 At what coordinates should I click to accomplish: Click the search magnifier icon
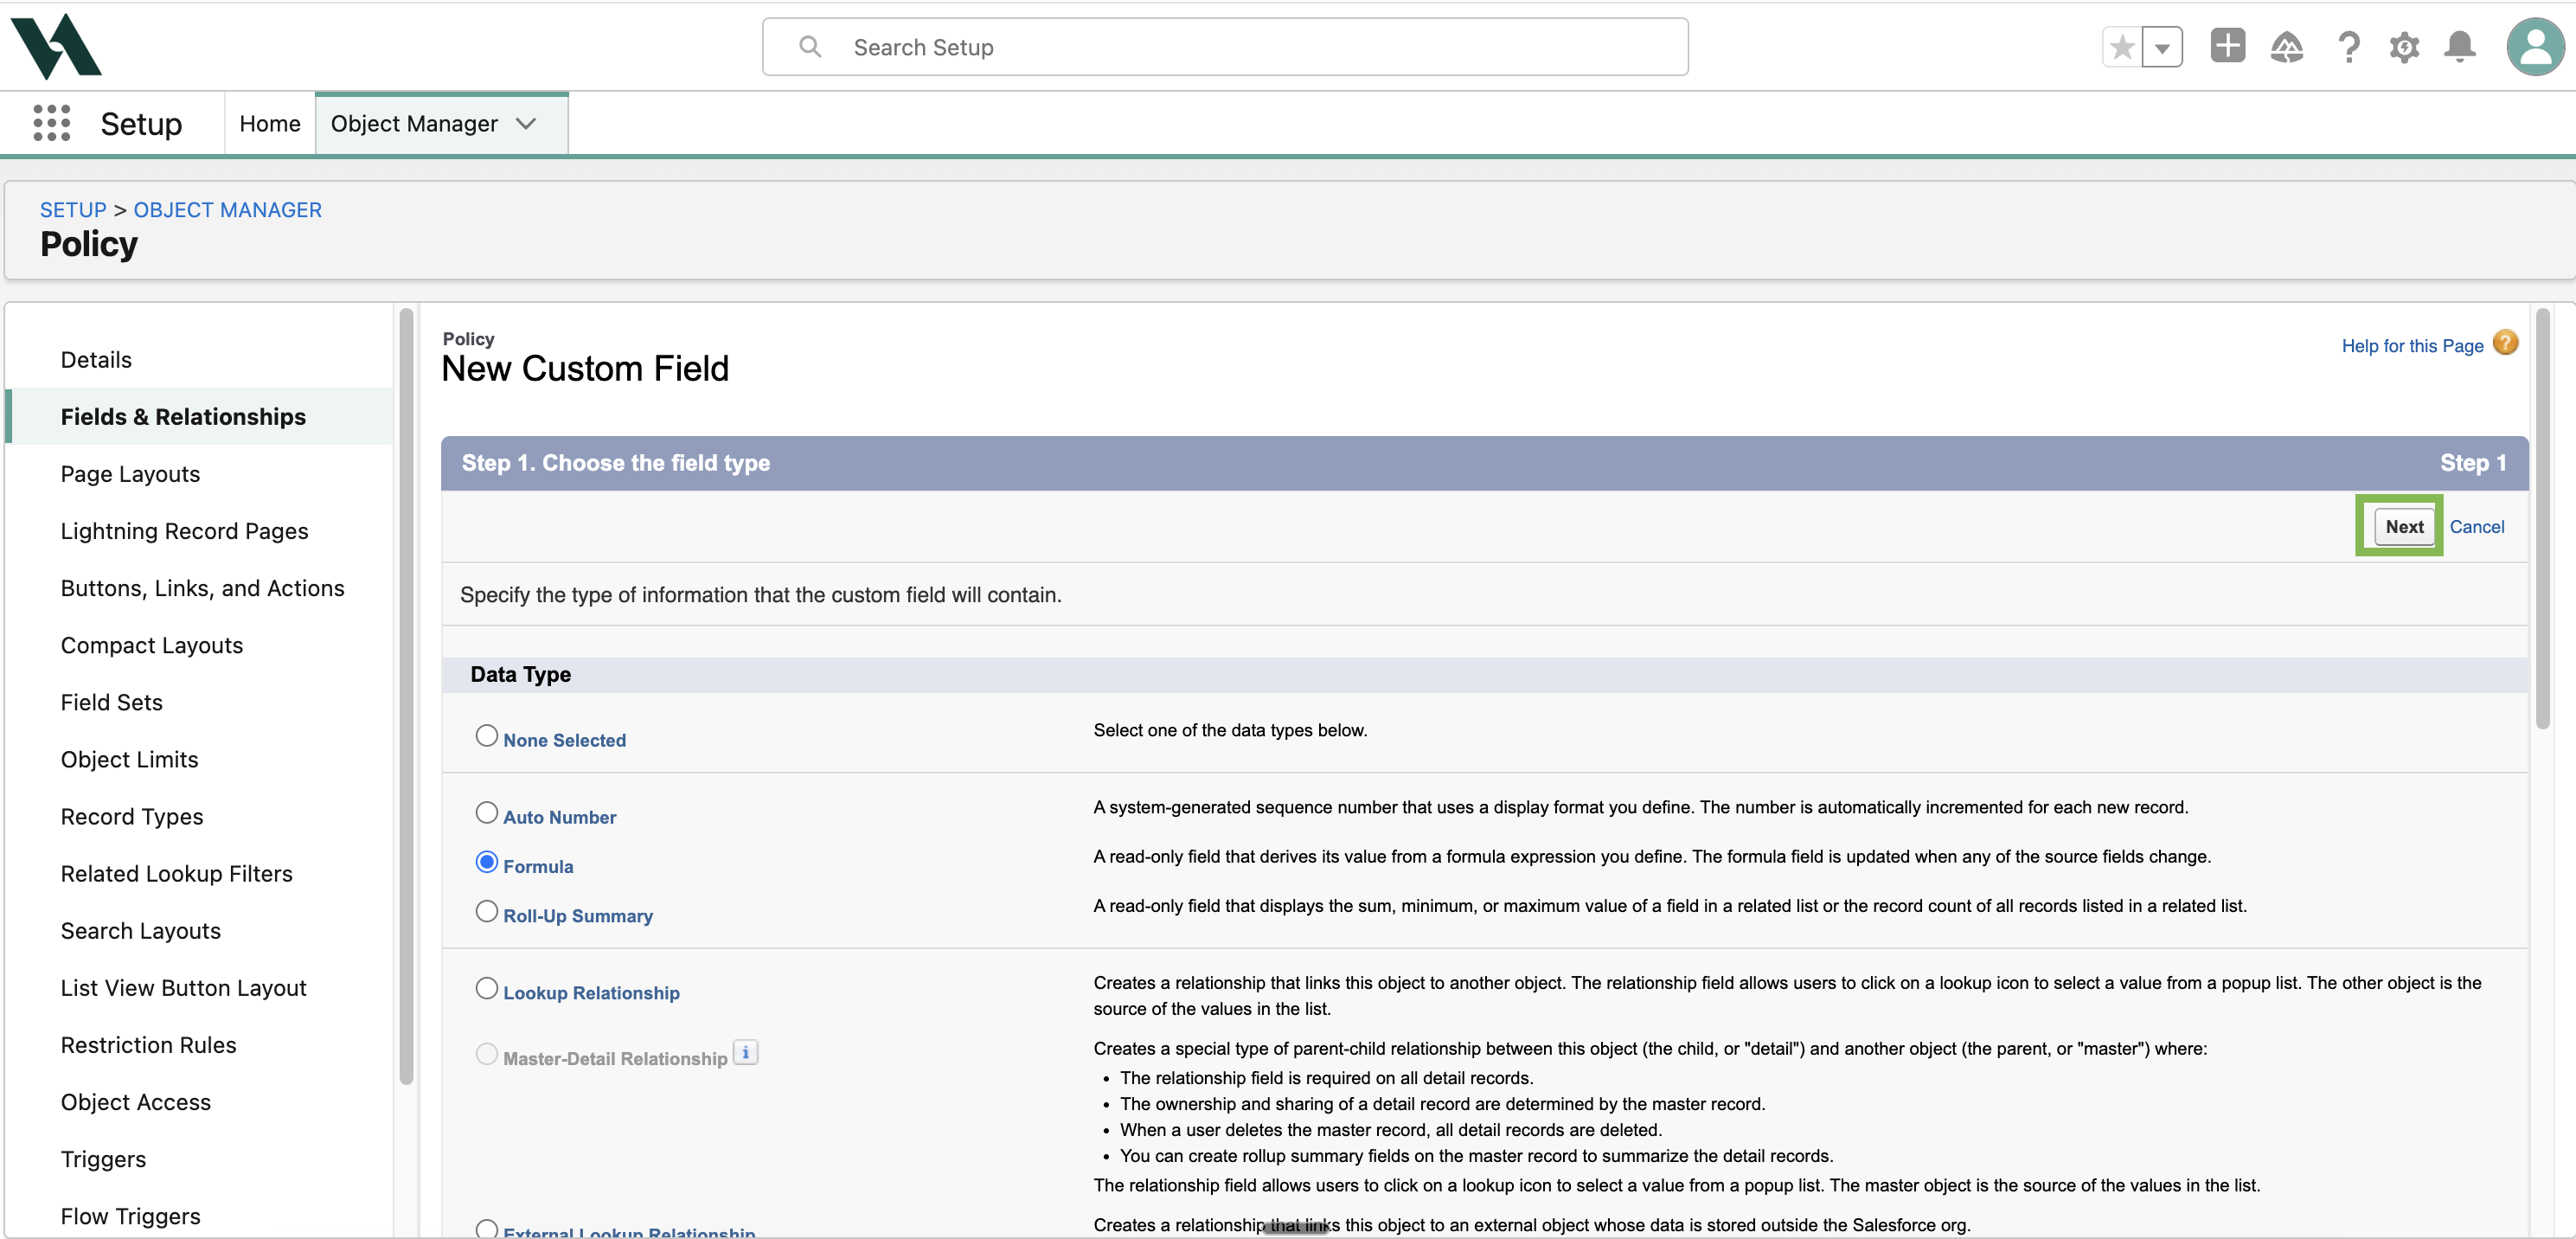click(810, 47)
